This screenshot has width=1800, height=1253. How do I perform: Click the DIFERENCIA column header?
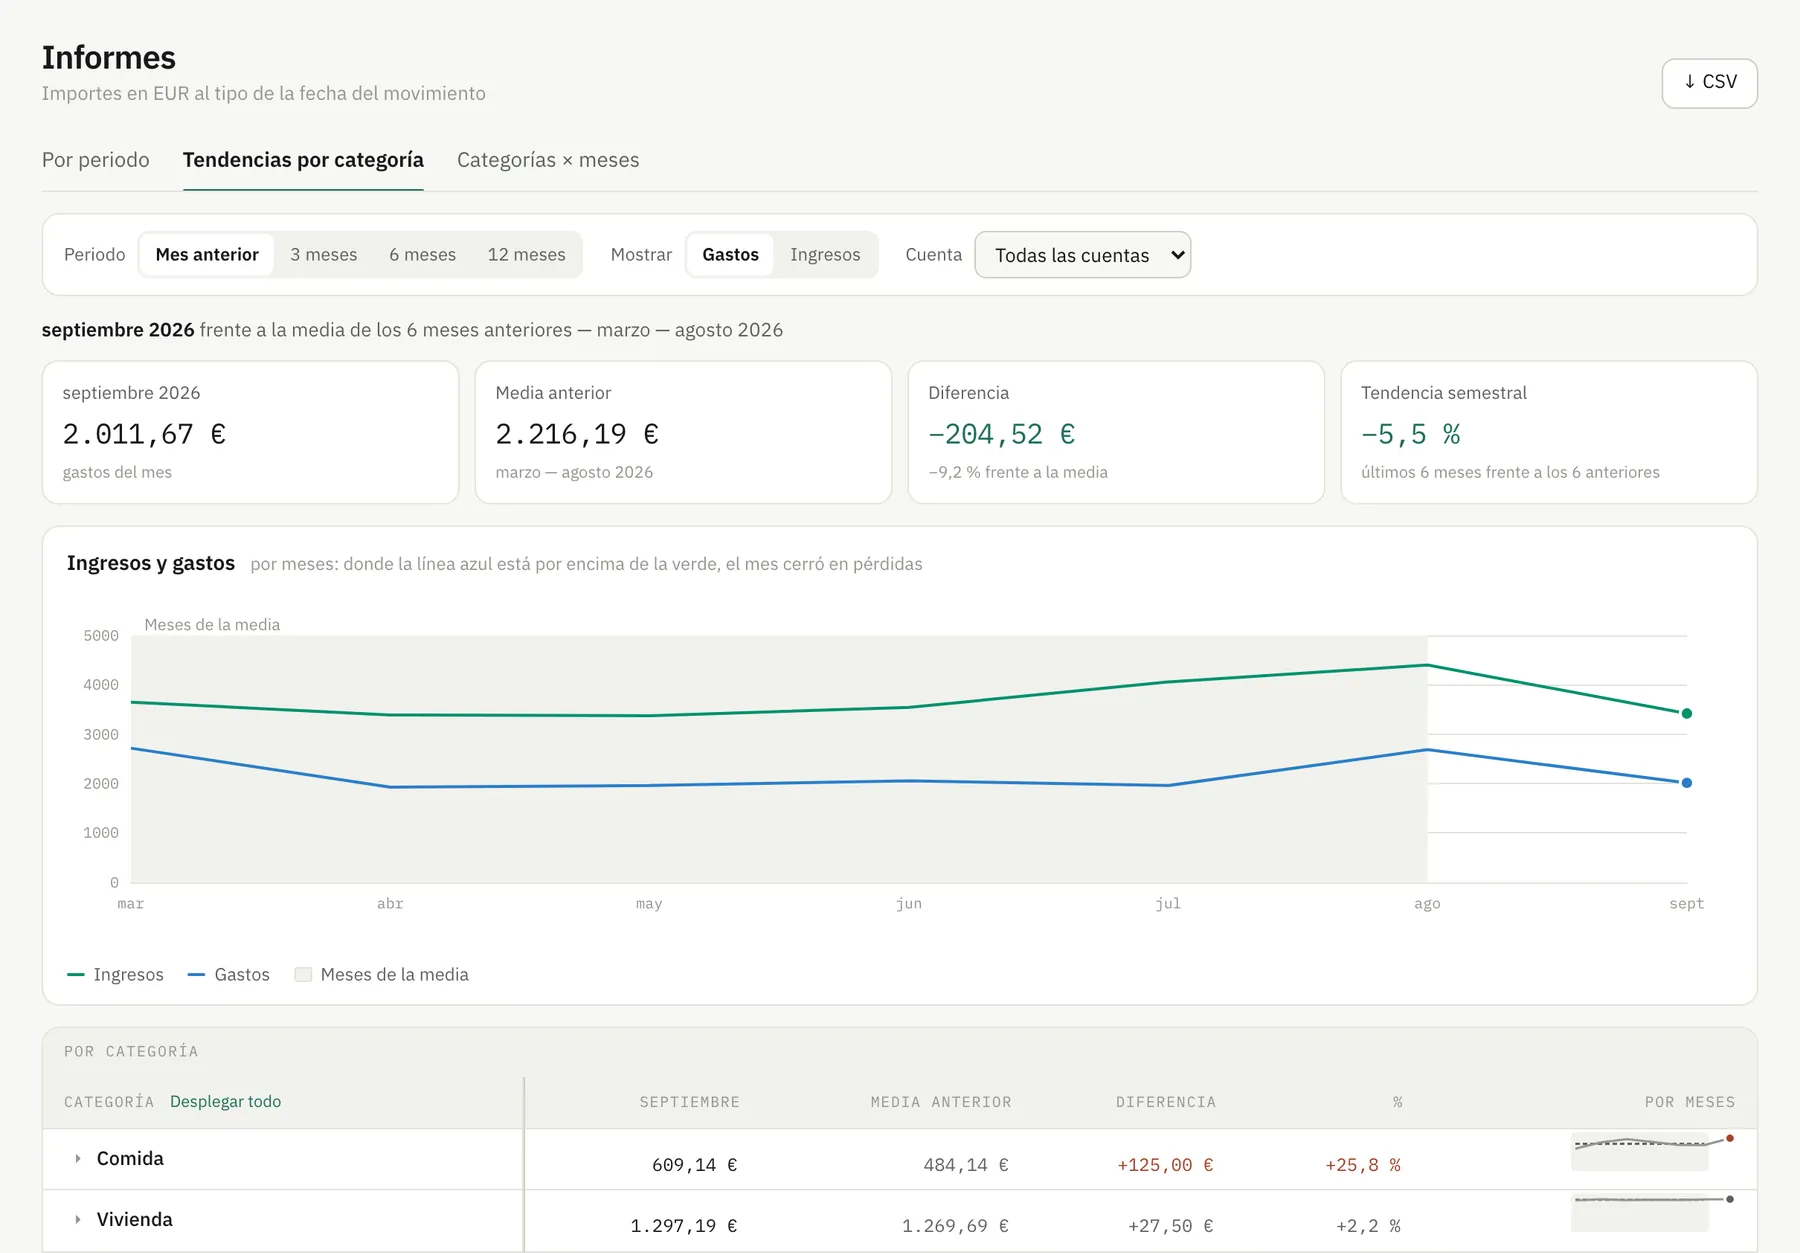coord(1166,1102)
